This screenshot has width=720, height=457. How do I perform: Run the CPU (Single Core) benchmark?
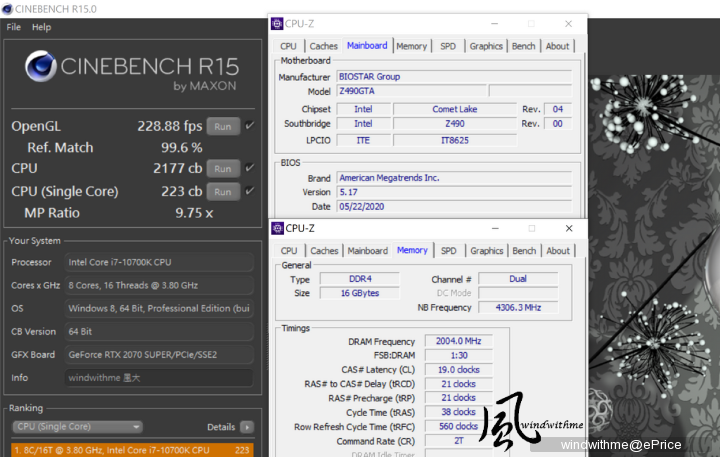click(223, 192)
